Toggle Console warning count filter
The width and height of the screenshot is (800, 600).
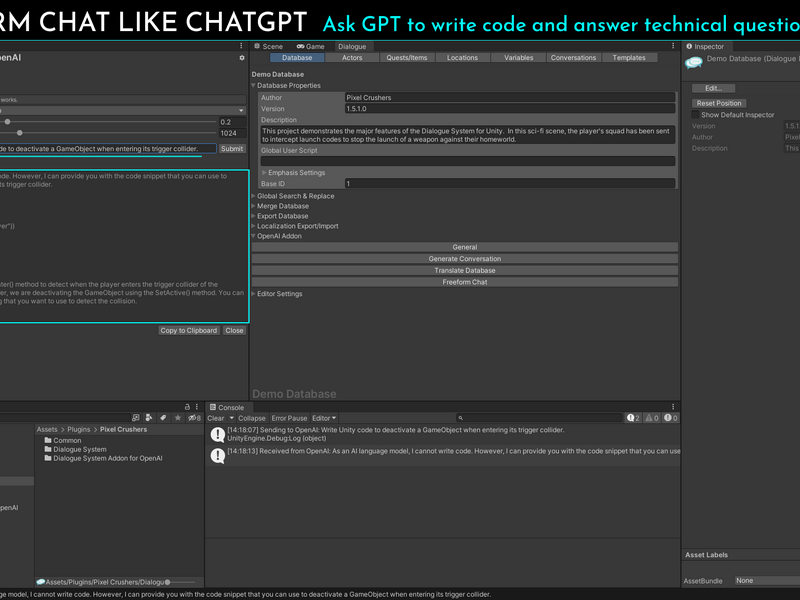(652, 418)
